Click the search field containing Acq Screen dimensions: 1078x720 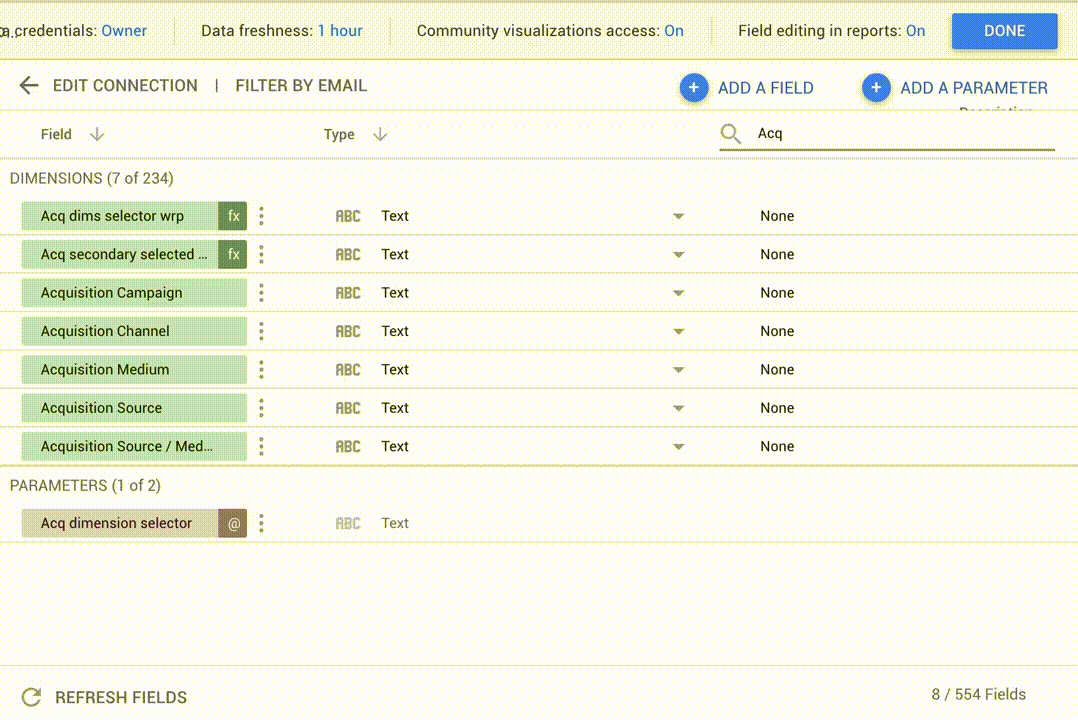(880, 133)
